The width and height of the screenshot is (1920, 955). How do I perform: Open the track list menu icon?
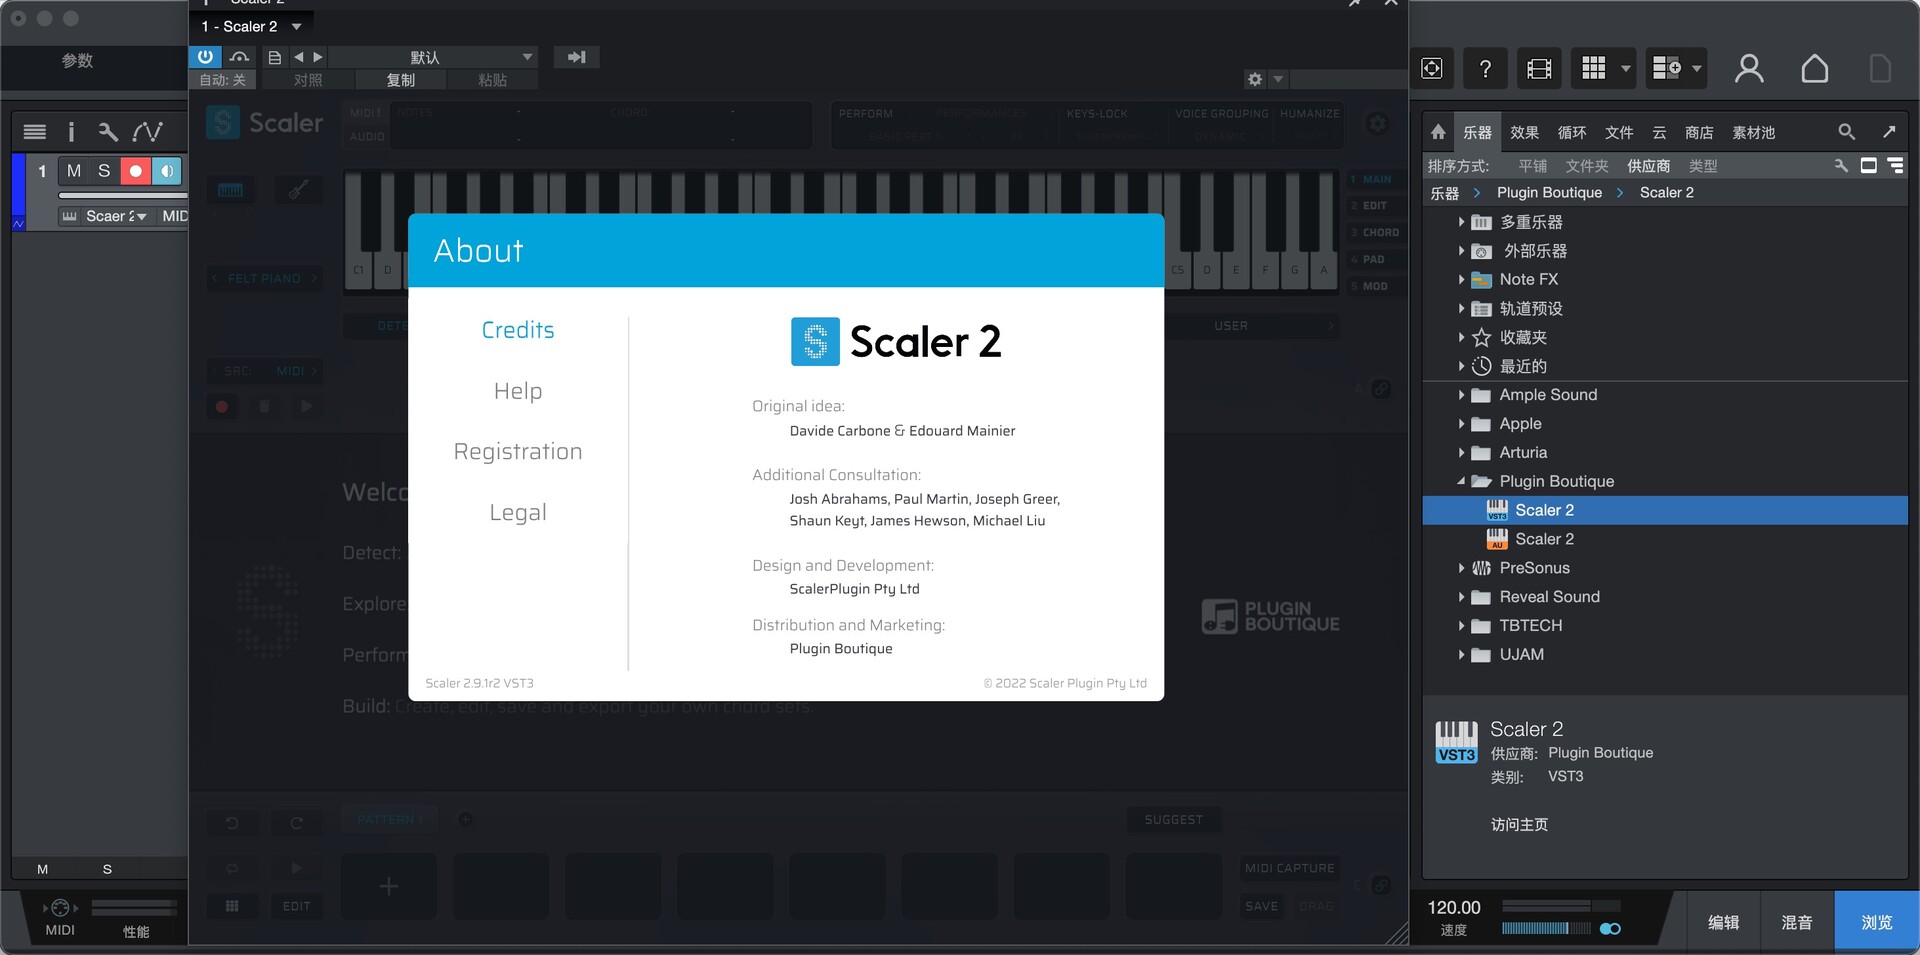coord(34,132)
